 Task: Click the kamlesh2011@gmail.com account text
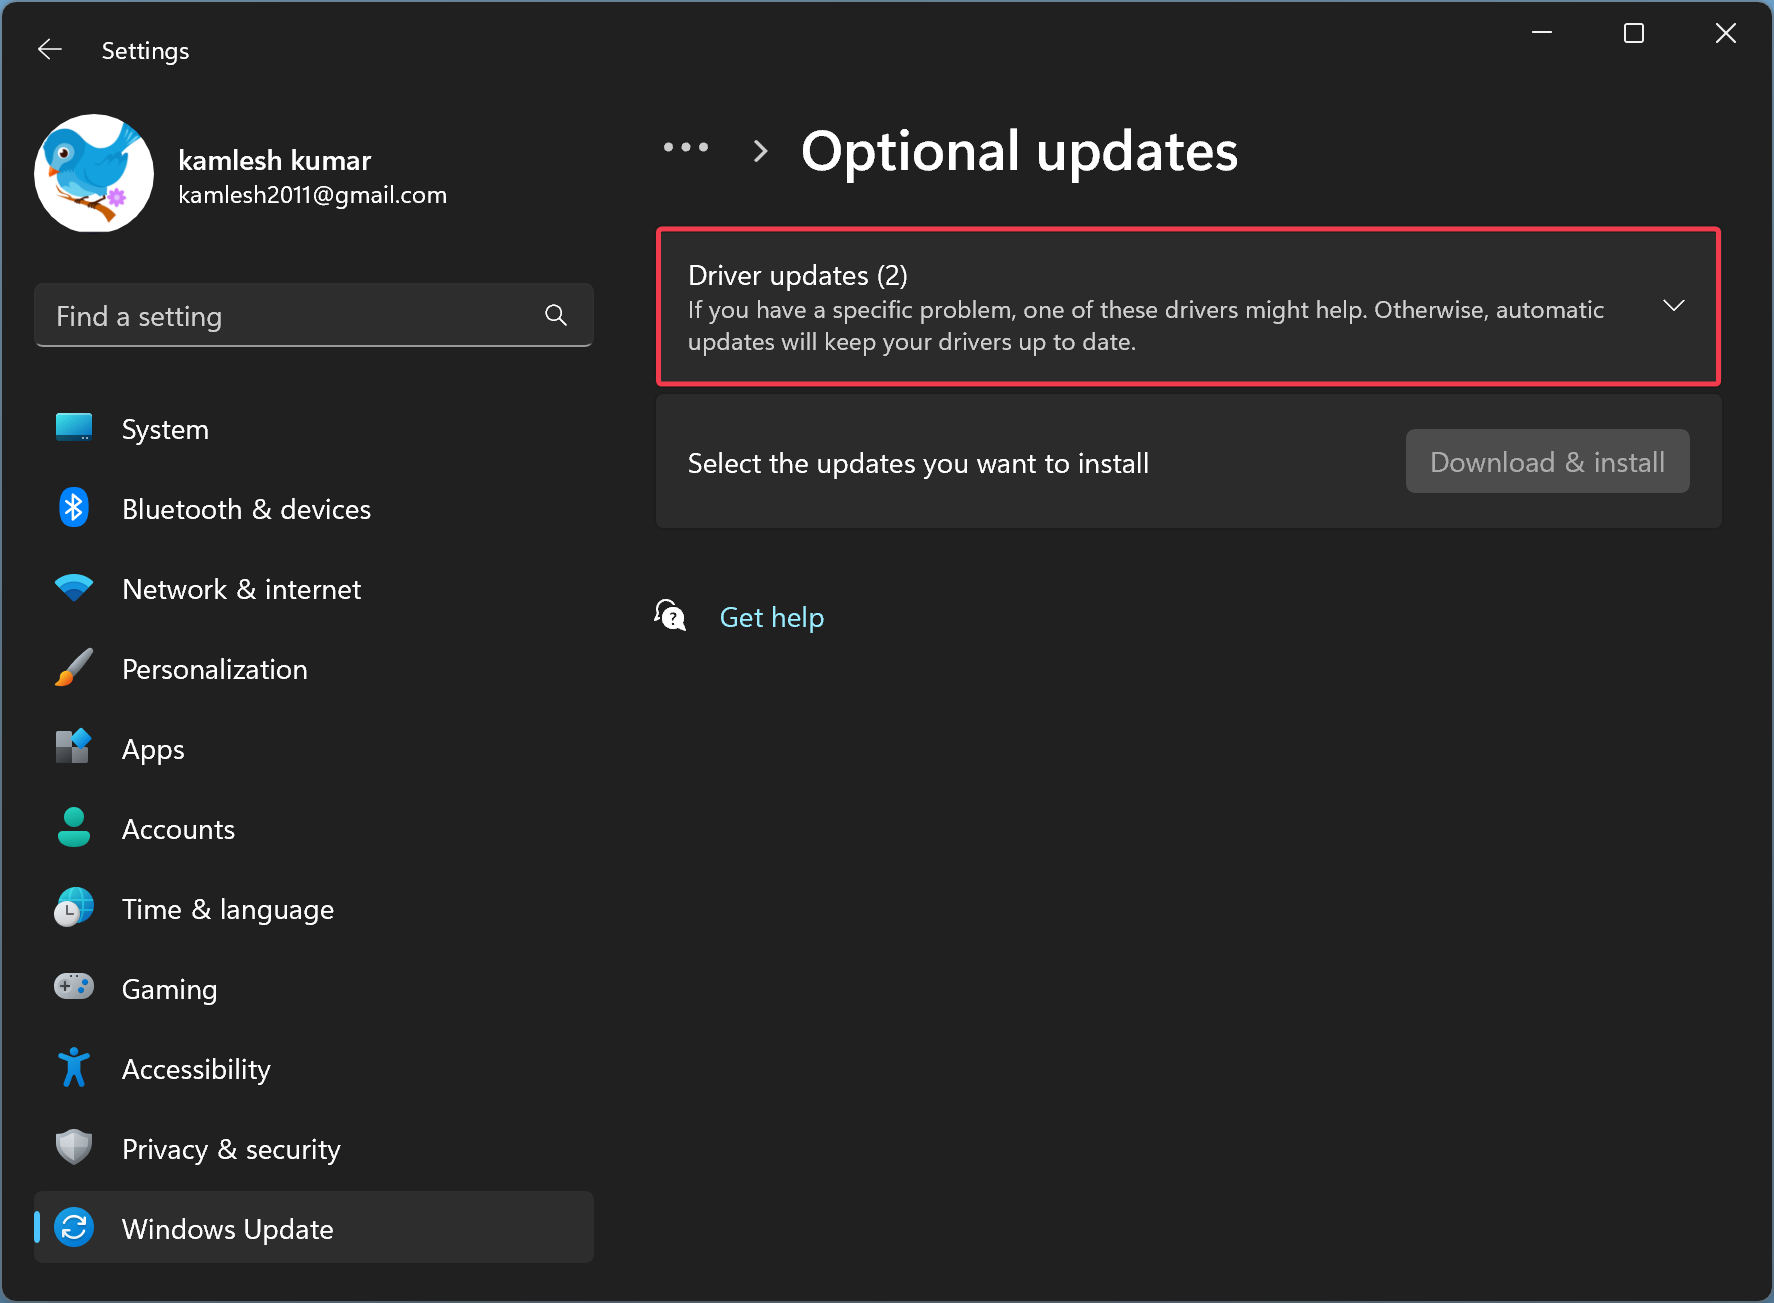point(312,195)
